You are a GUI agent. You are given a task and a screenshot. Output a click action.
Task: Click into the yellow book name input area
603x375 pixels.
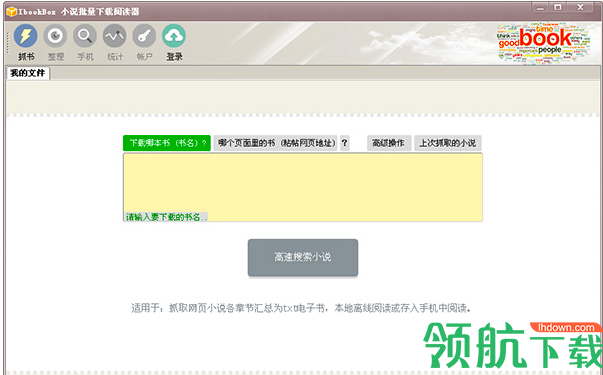[303, 187]
